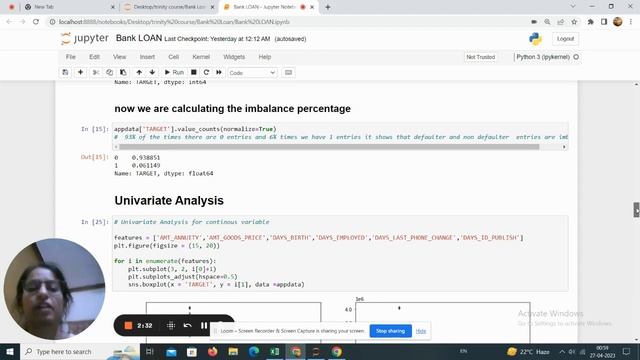Viewport: 640px width, 360px height.
Task: Click the Loom grid drag handle icon
Action: click(171, 325)
